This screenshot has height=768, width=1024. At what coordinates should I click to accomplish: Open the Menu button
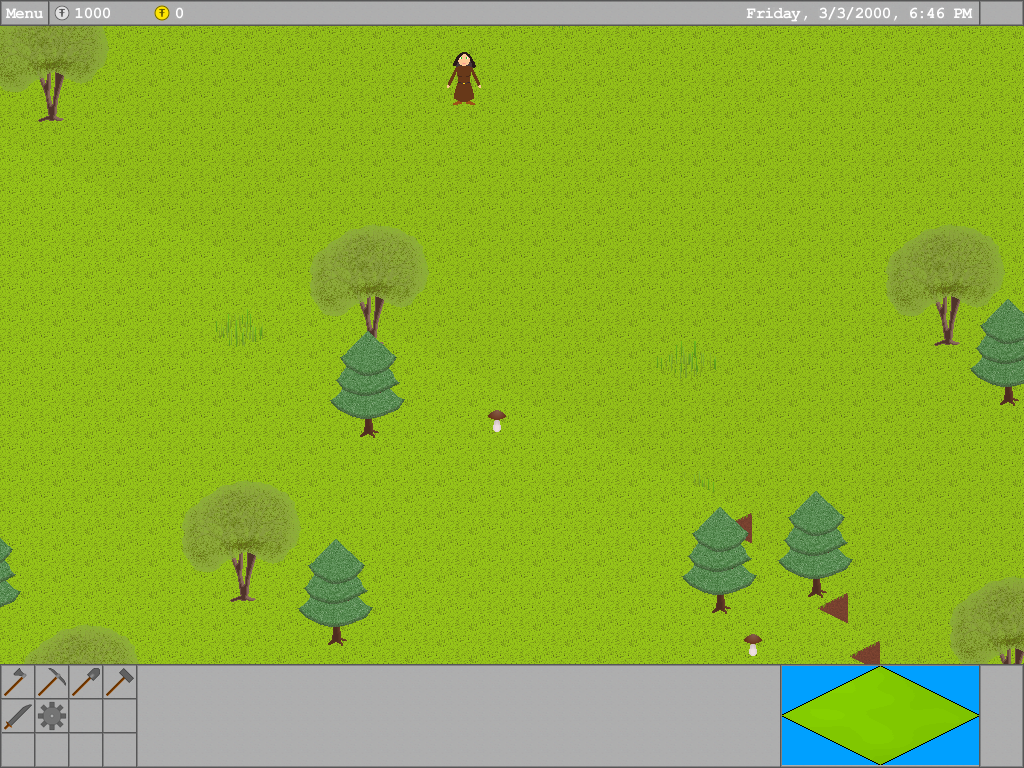[x=24, y=13]
